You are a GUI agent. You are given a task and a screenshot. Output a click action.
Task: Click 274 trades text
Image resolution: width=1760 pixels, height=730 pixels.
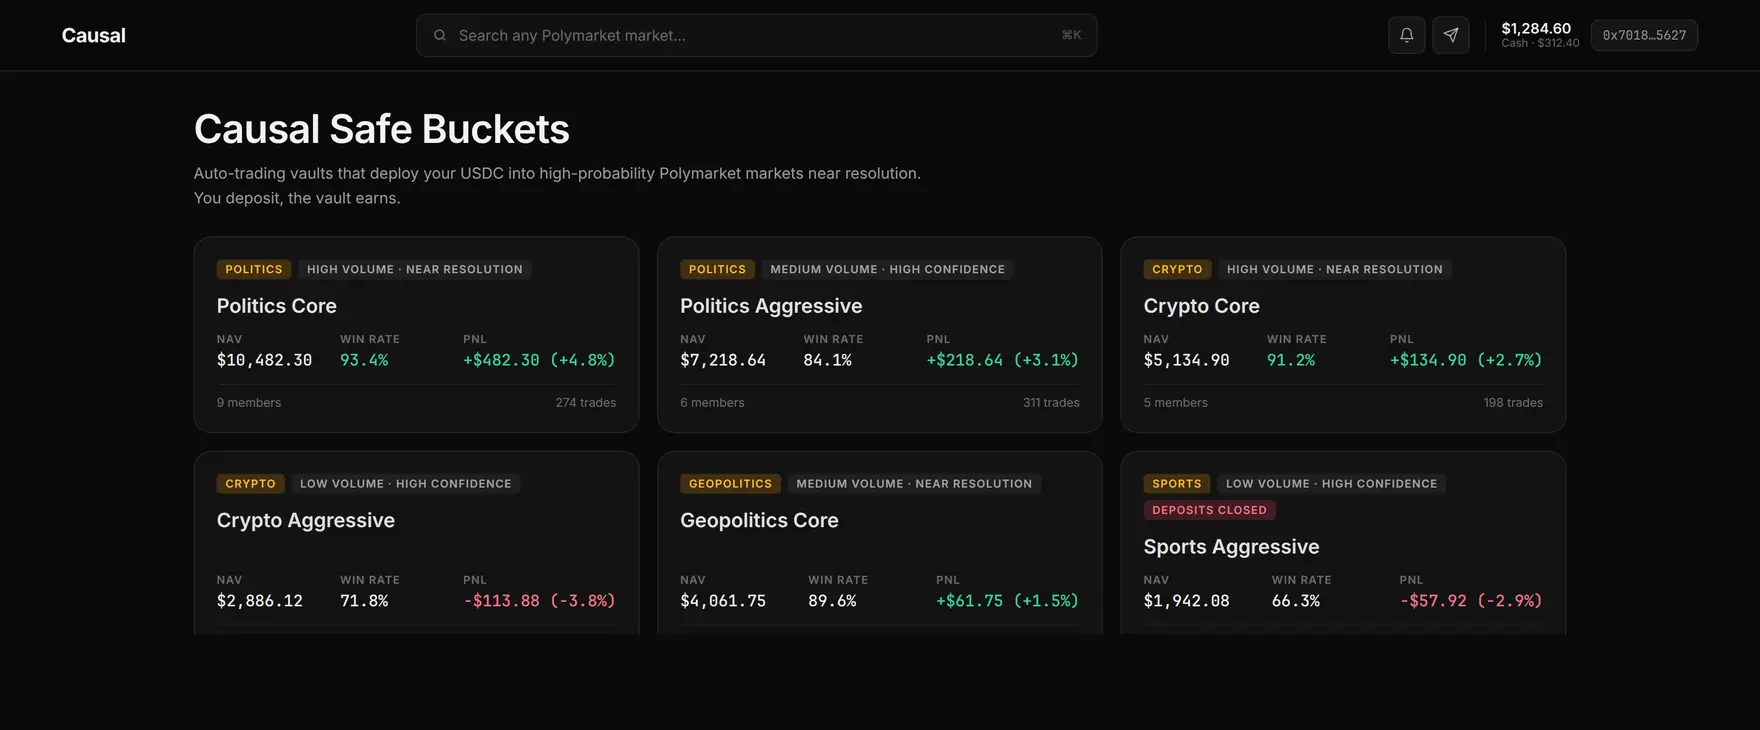click(x=585, y=402)
